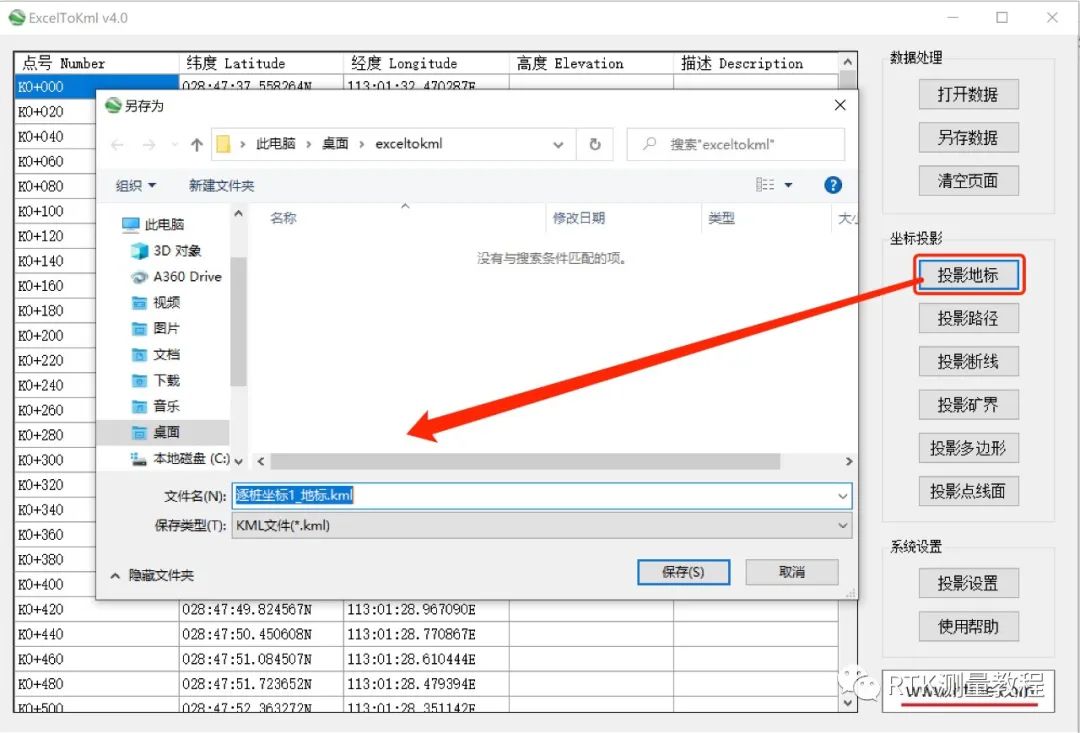This screenshot has width=1080, height=733.
Task: Click 此电脑 in the address path
Action: [x=276, y=144]
